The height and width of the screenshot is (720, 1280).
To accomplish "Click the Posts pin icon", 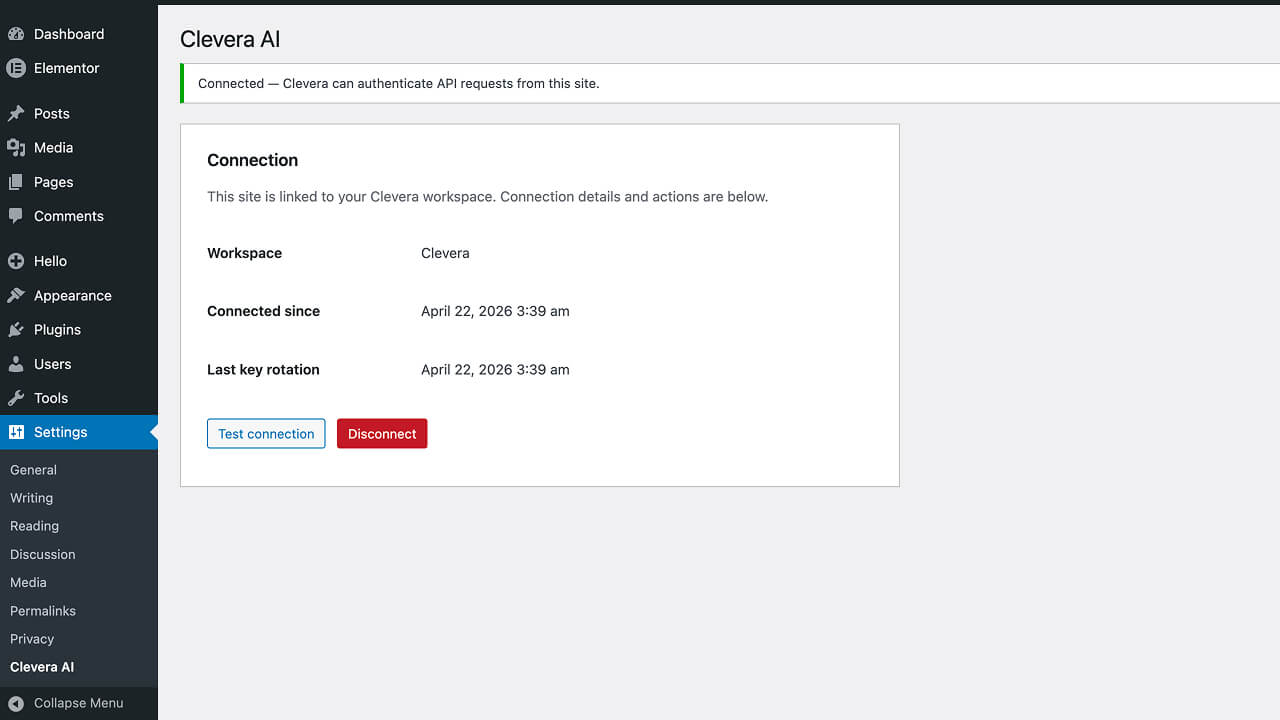I will click(17, 113).
